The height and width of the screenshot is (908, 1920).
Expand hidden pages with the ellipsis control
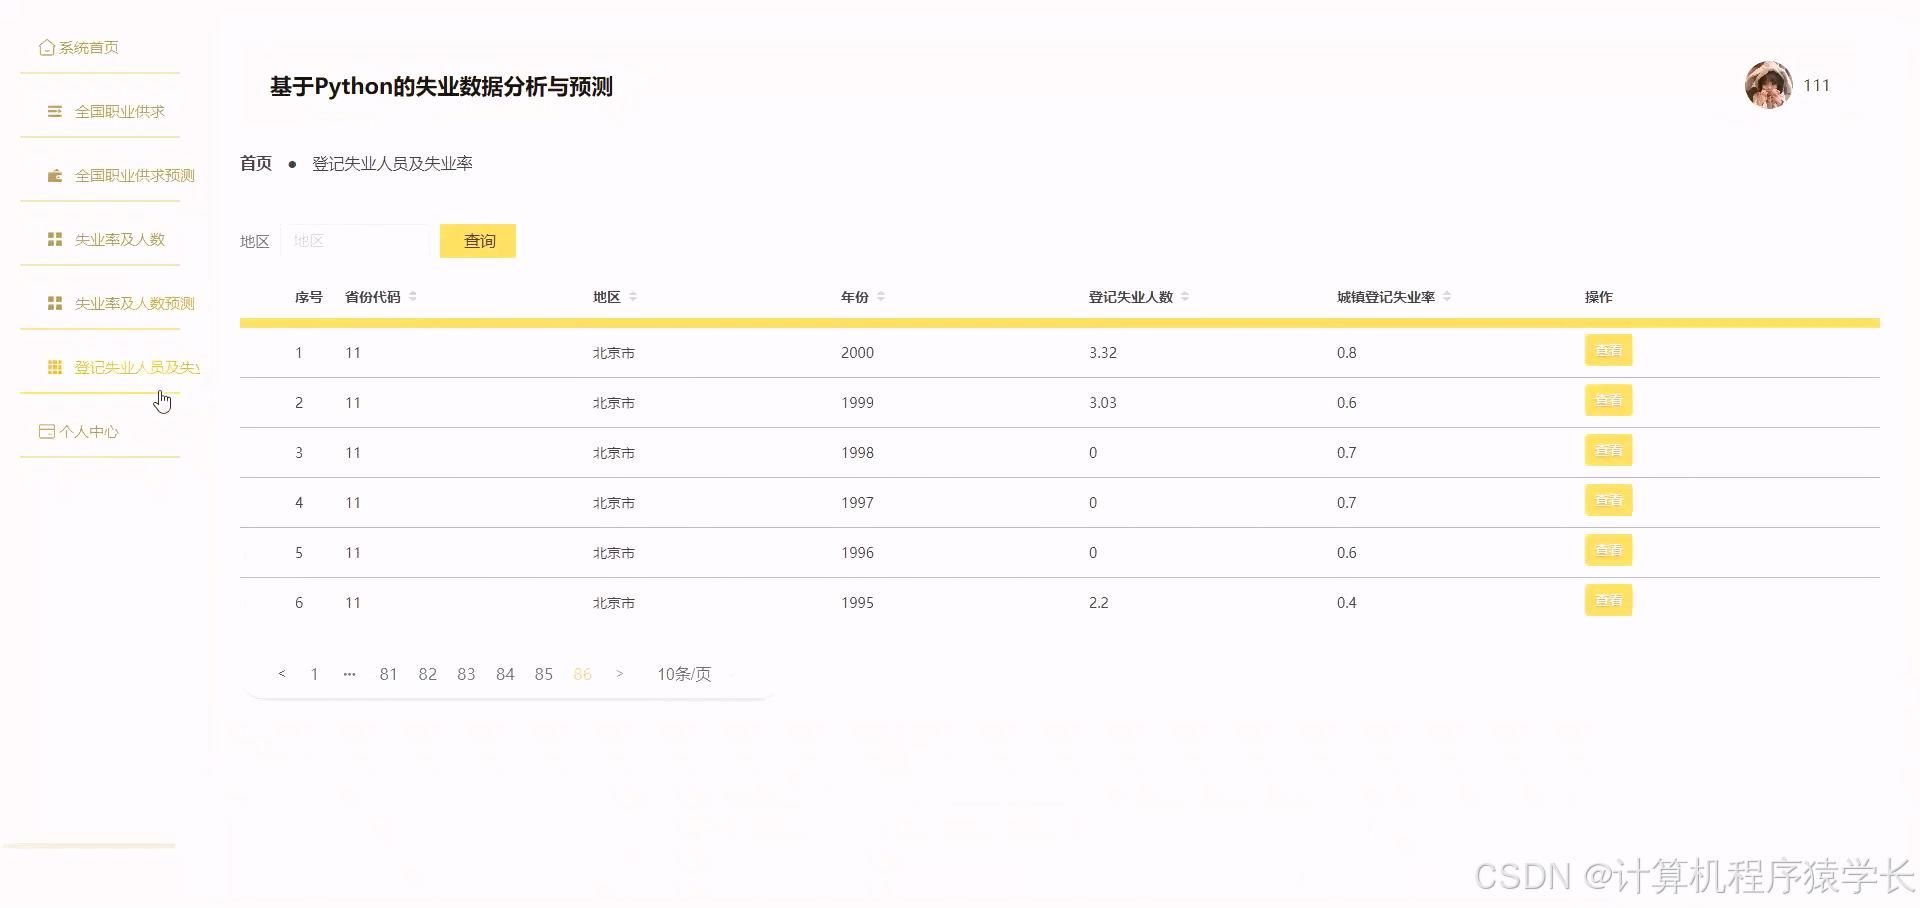348,674
